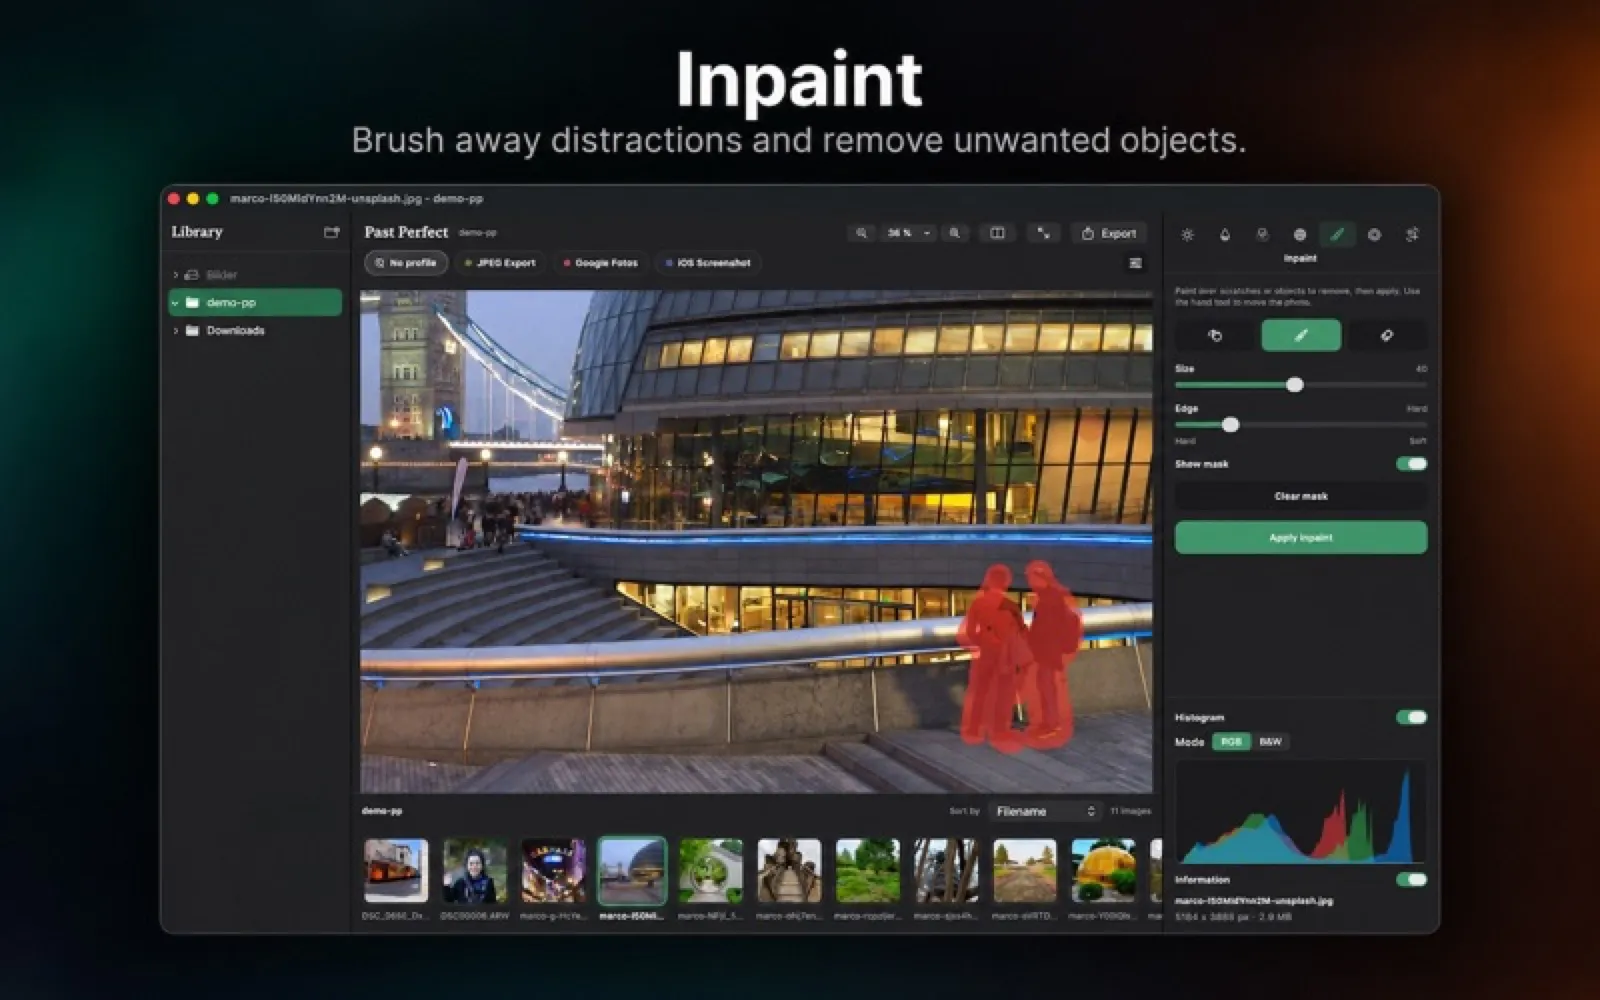The height and width of the screenshot is (1000, 1600).
Task: Expand the Downloads folder chevron
Action: click(176, 331)
